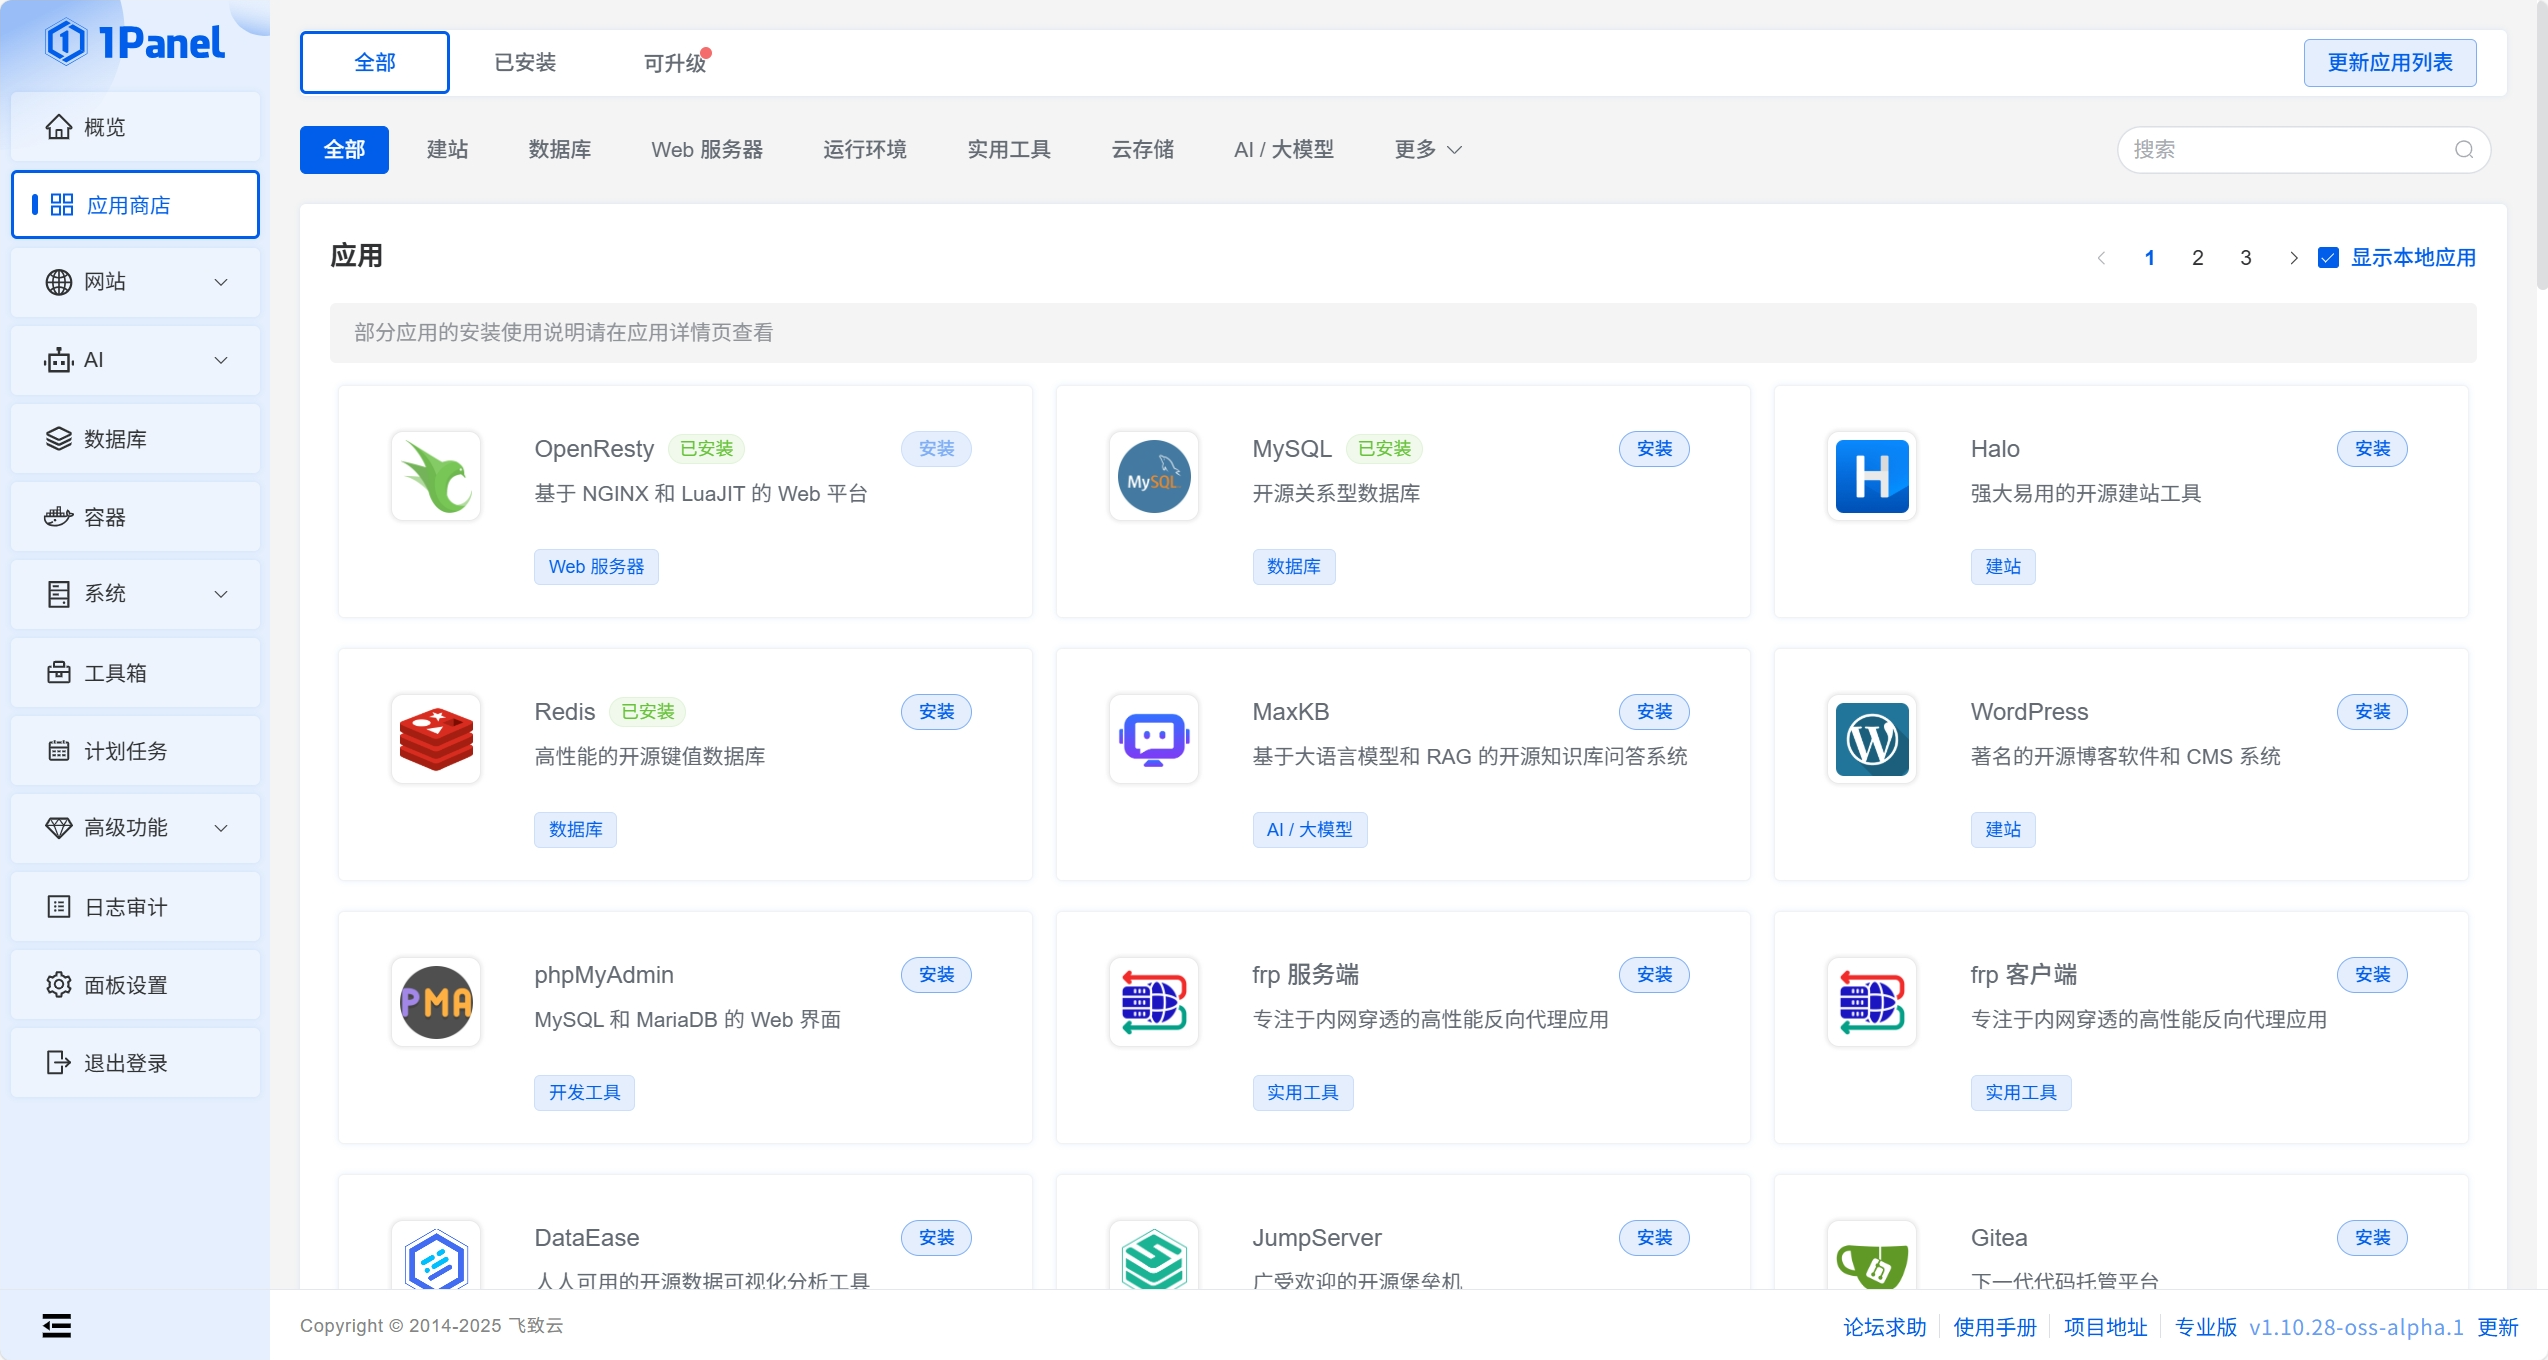Install the Halo application
The width and height of the screenshot is (2548, 1360).
point(2371,449)
